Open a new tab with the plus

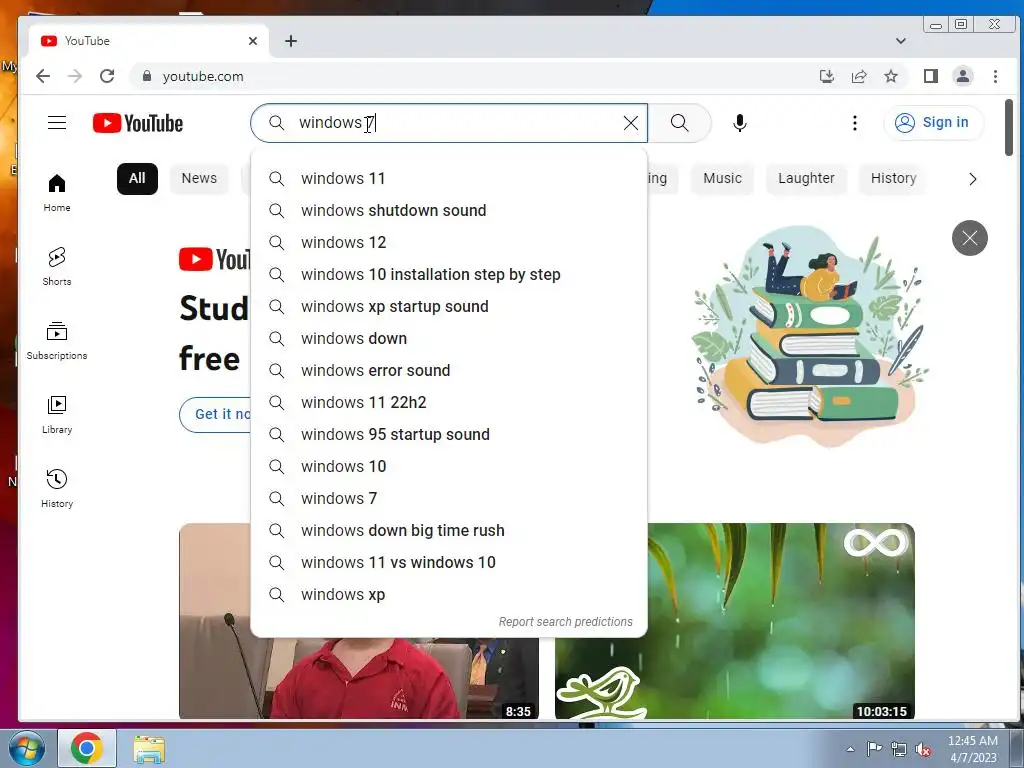291,41
